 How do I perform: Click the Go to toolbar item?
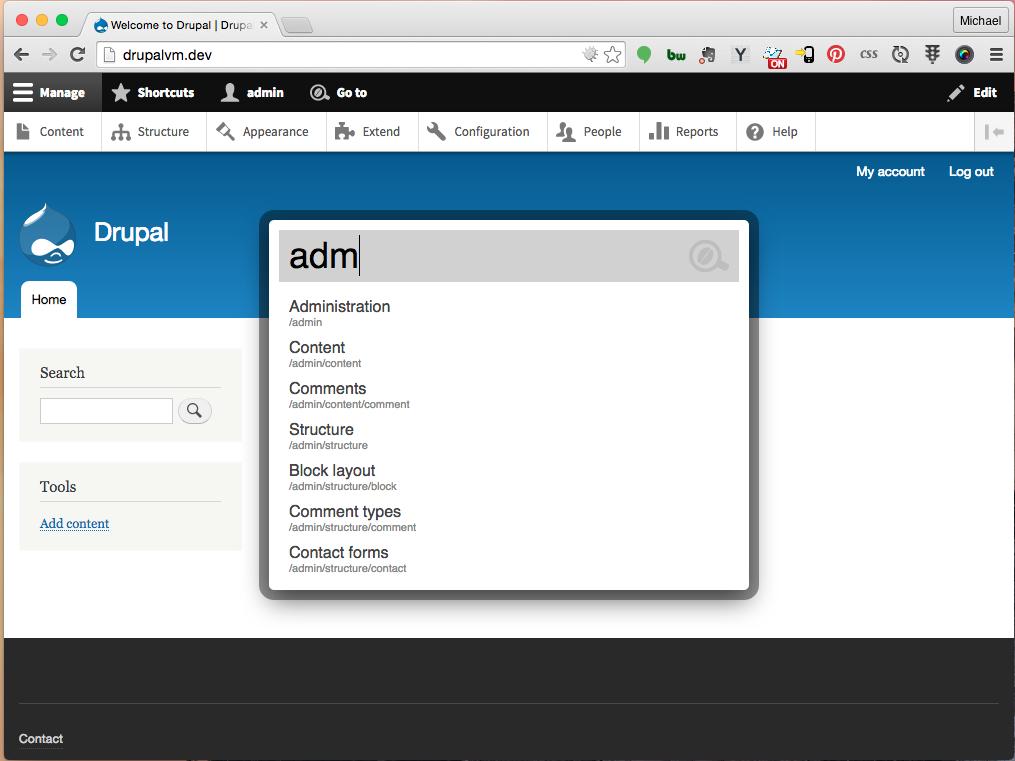[339, 93]
